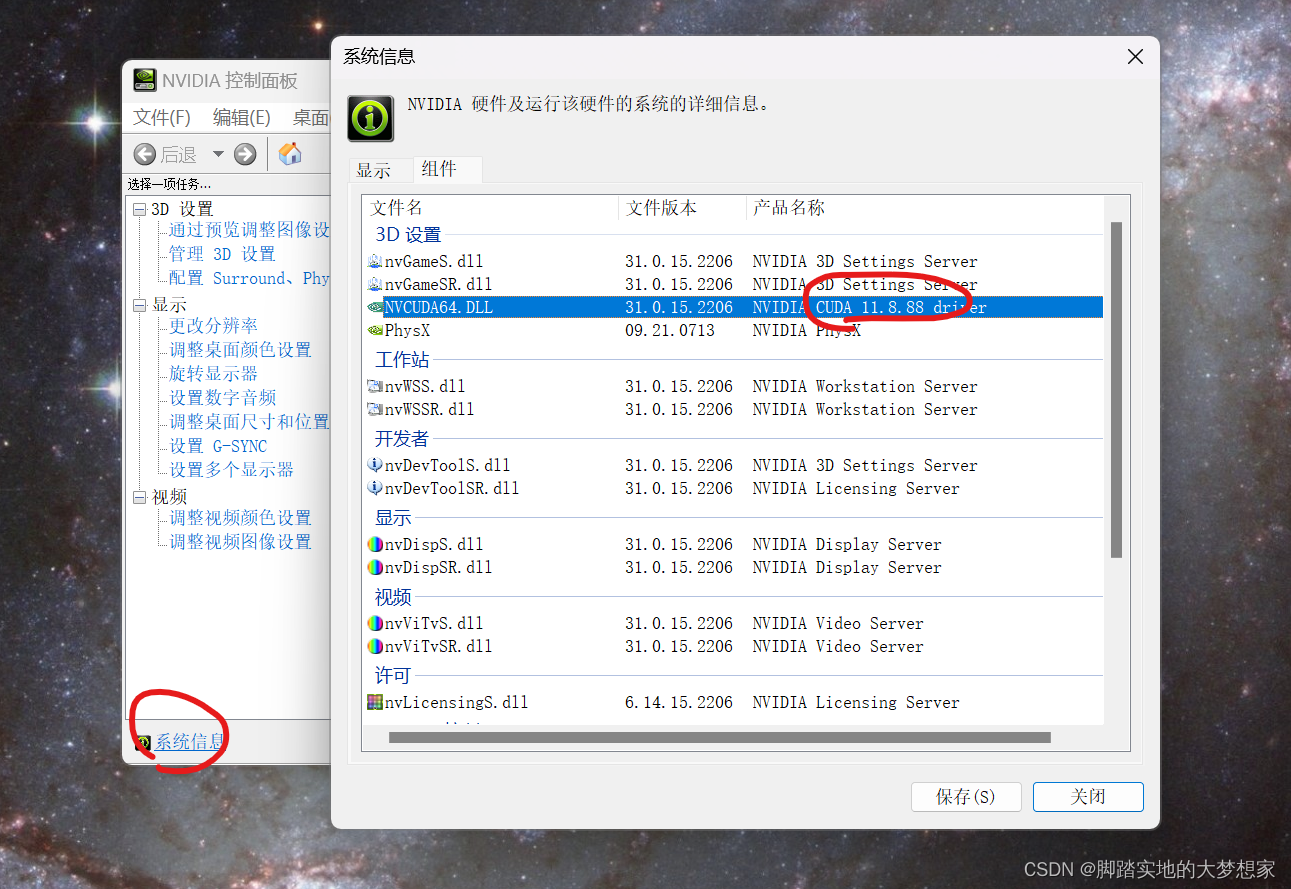
Task: Select the nvGameS.dll file name
Action: [x=434, y=261]
